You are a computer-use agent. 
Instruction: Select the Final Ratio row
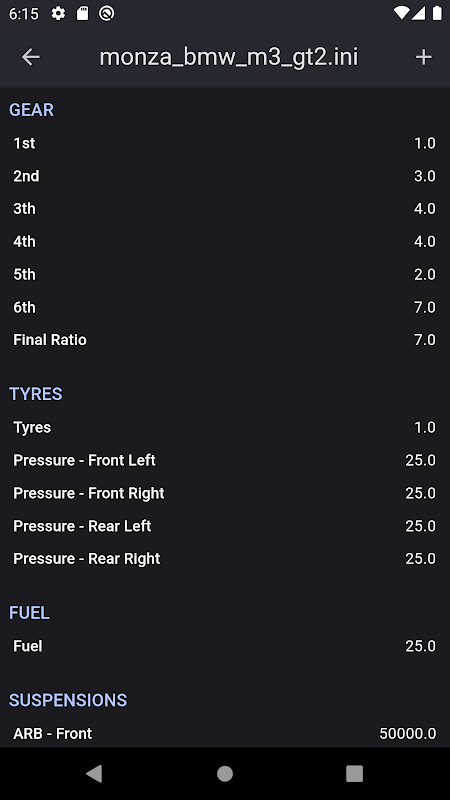225,340
